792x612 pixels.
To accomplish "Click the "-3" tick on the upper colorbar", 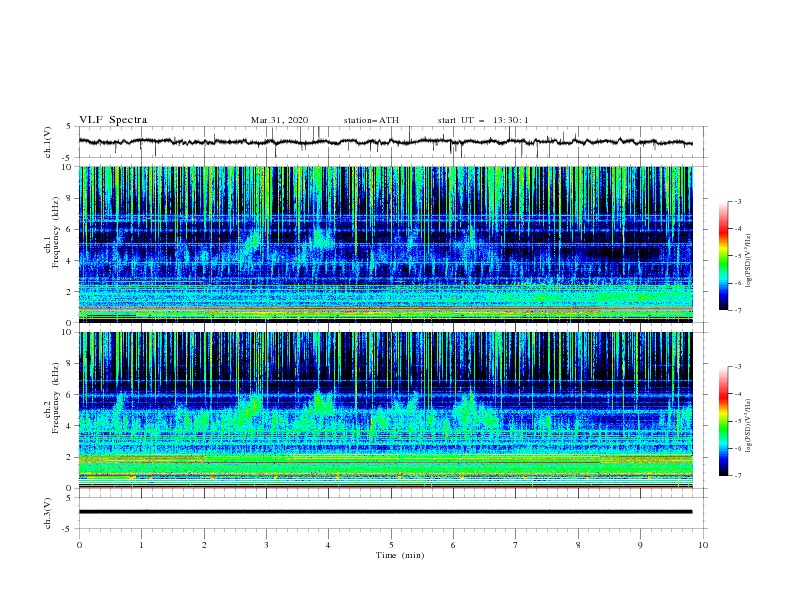I will pos(737,201).
